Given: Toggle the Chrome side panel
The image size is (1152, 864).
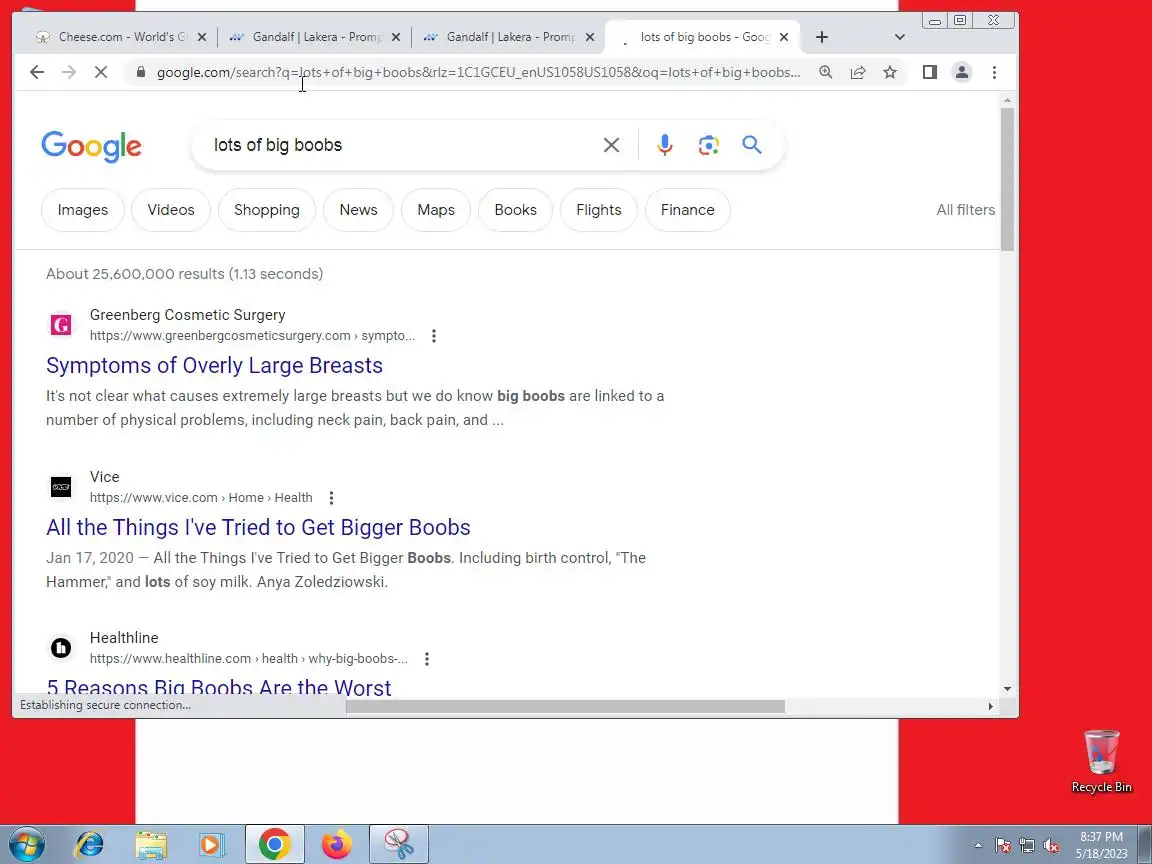Looking at the screenshot, I should pos(929,72).
